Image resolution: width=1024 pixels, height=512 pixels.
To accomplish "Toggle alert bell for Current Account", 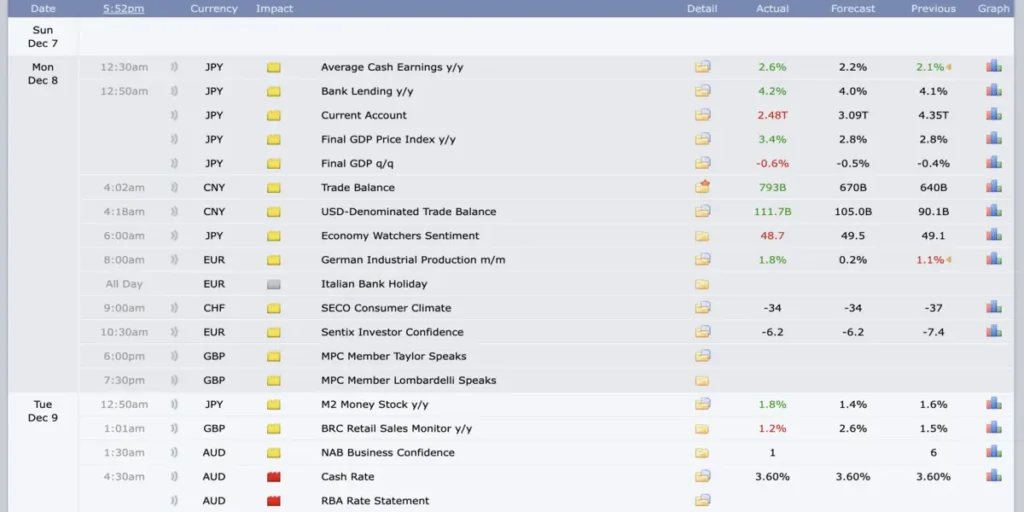I will [174, 116].
